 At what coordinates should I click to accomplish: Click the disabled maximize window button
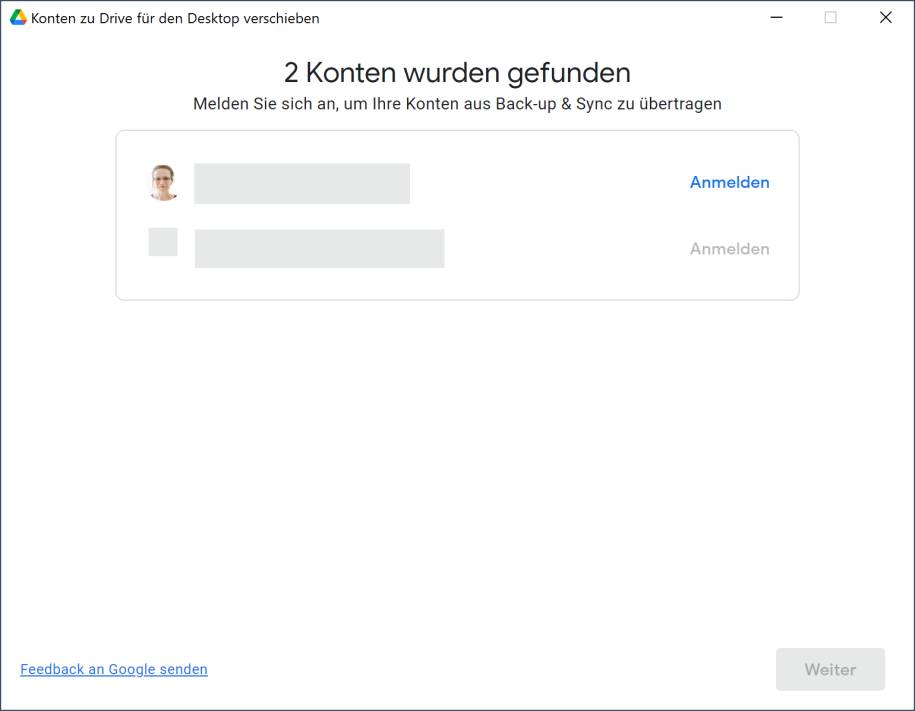[830, 18]
